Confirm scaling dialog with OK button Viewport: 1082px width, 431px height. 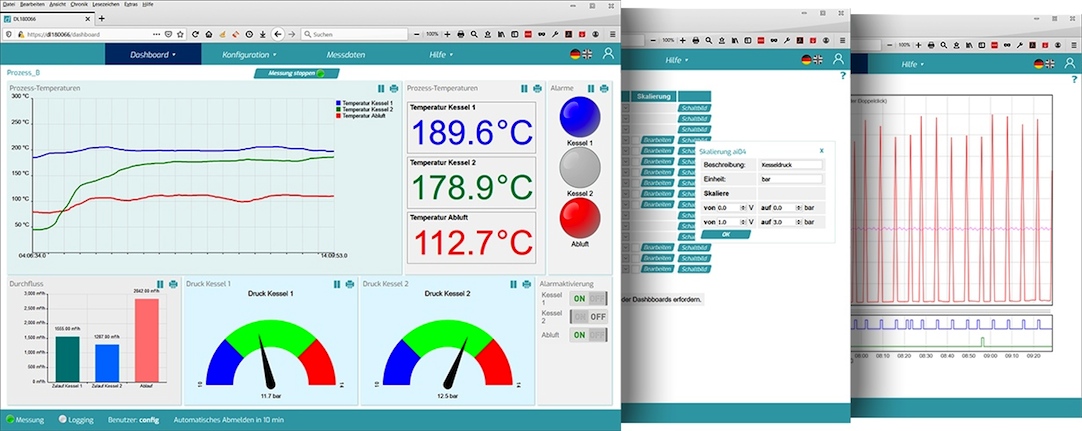[x=725, y=234]
